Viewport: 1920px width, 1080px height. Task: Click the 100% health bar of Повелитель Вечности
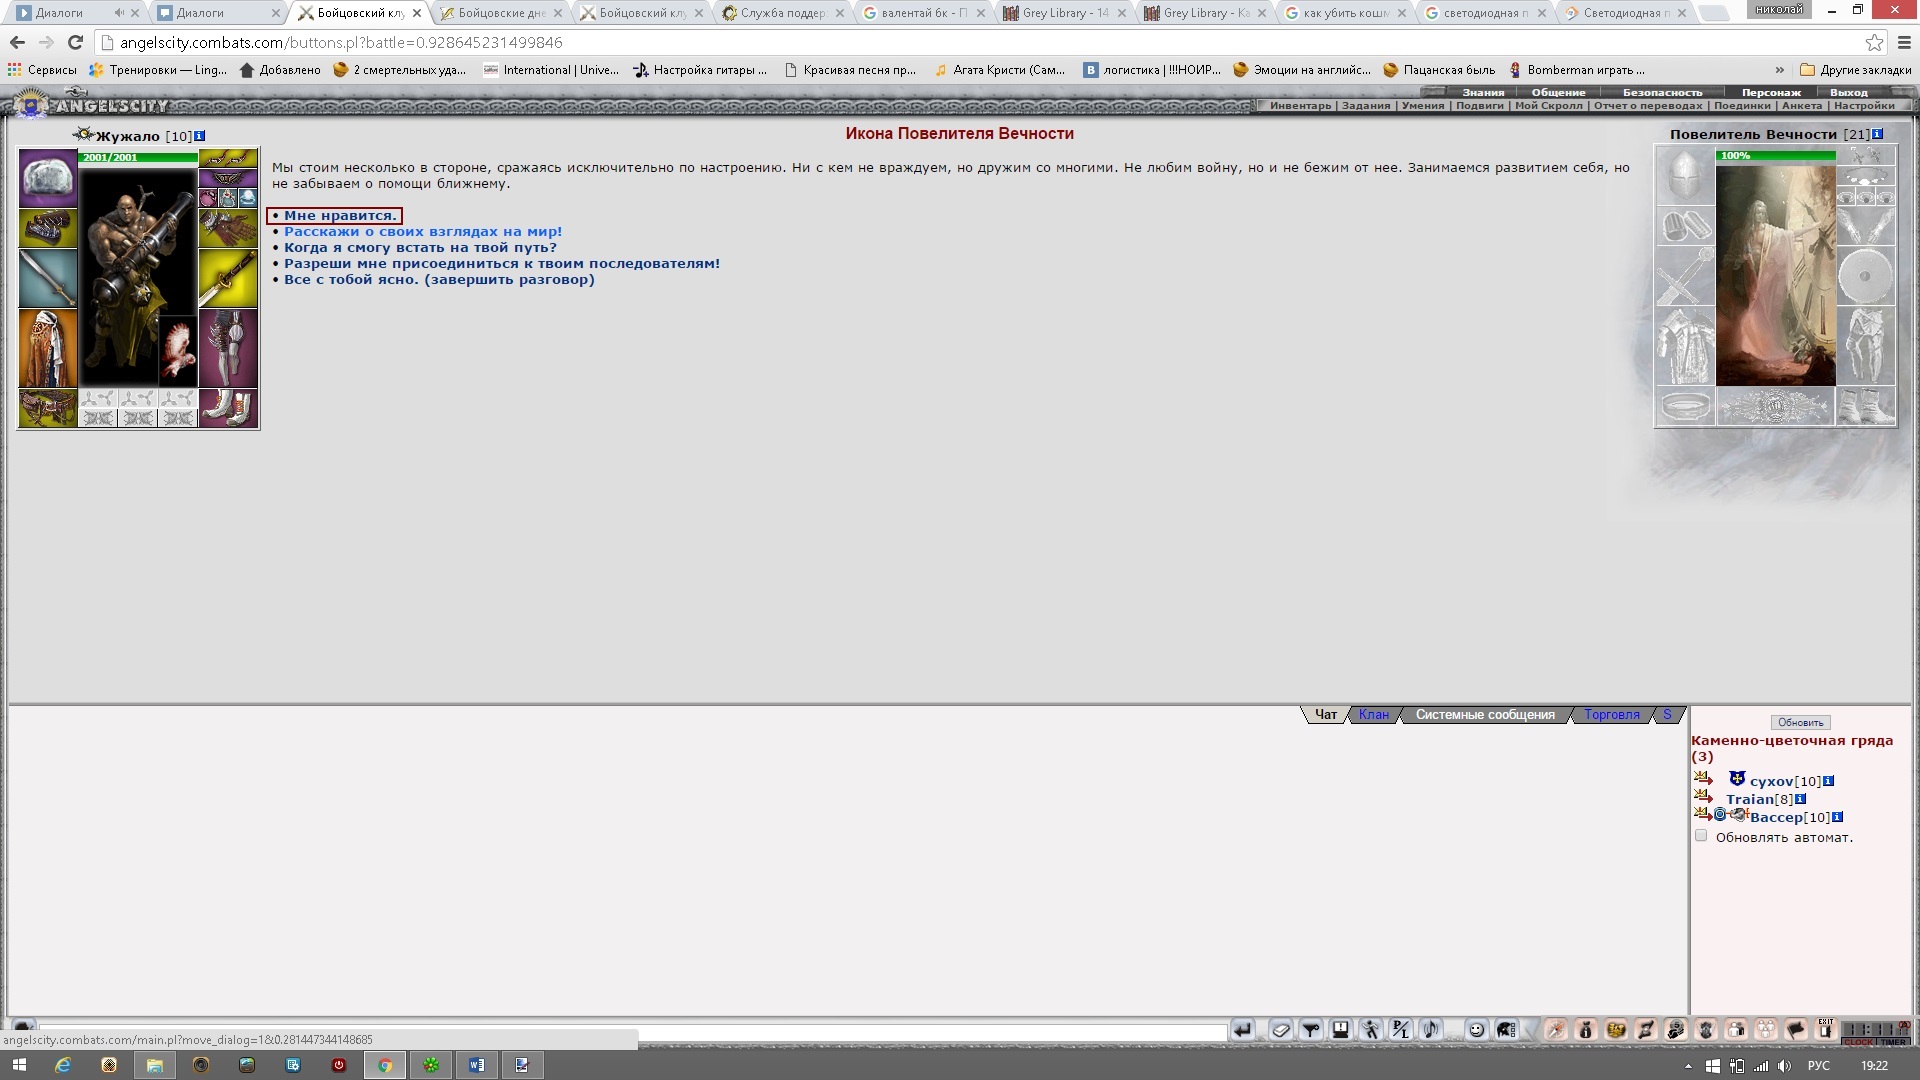(x=1775, y=155)
